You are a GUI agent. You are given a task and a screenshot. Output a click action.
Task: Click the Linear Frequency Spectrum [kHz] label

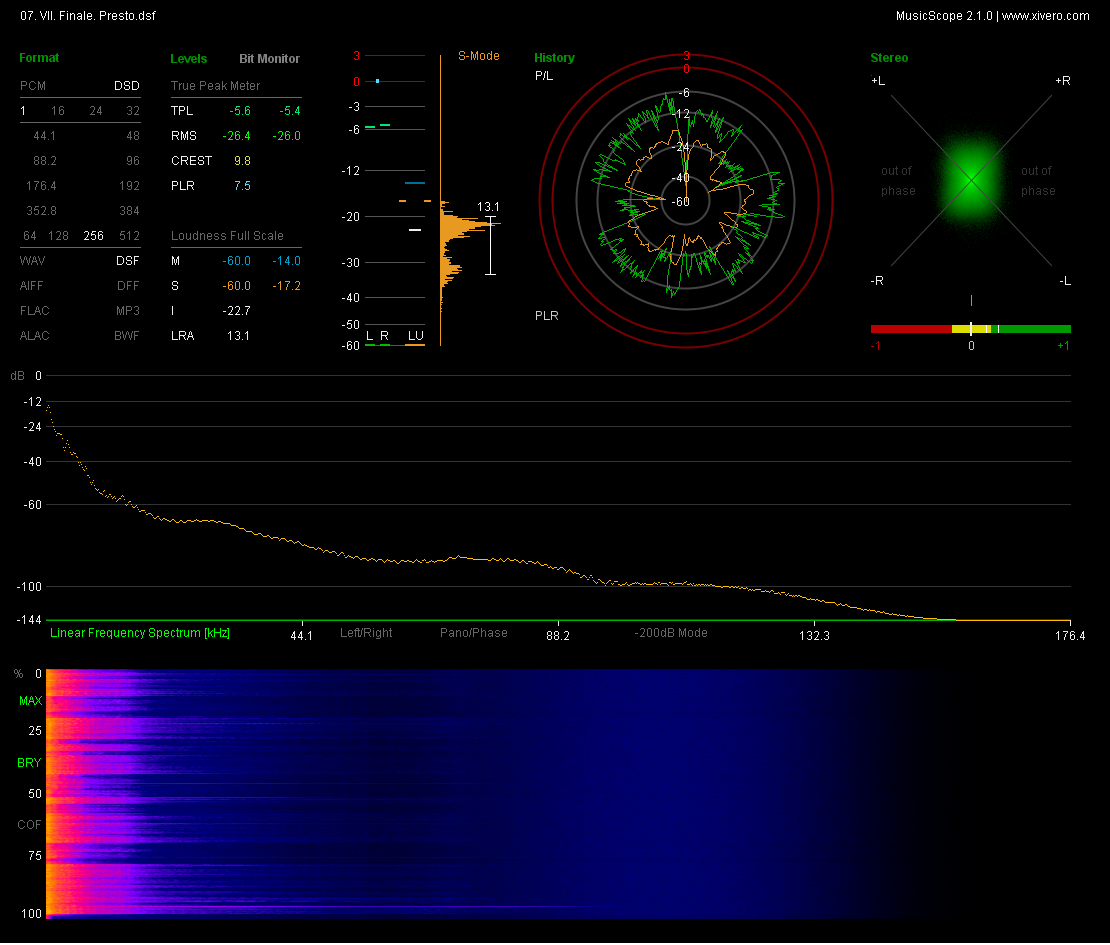coord(140,633)
